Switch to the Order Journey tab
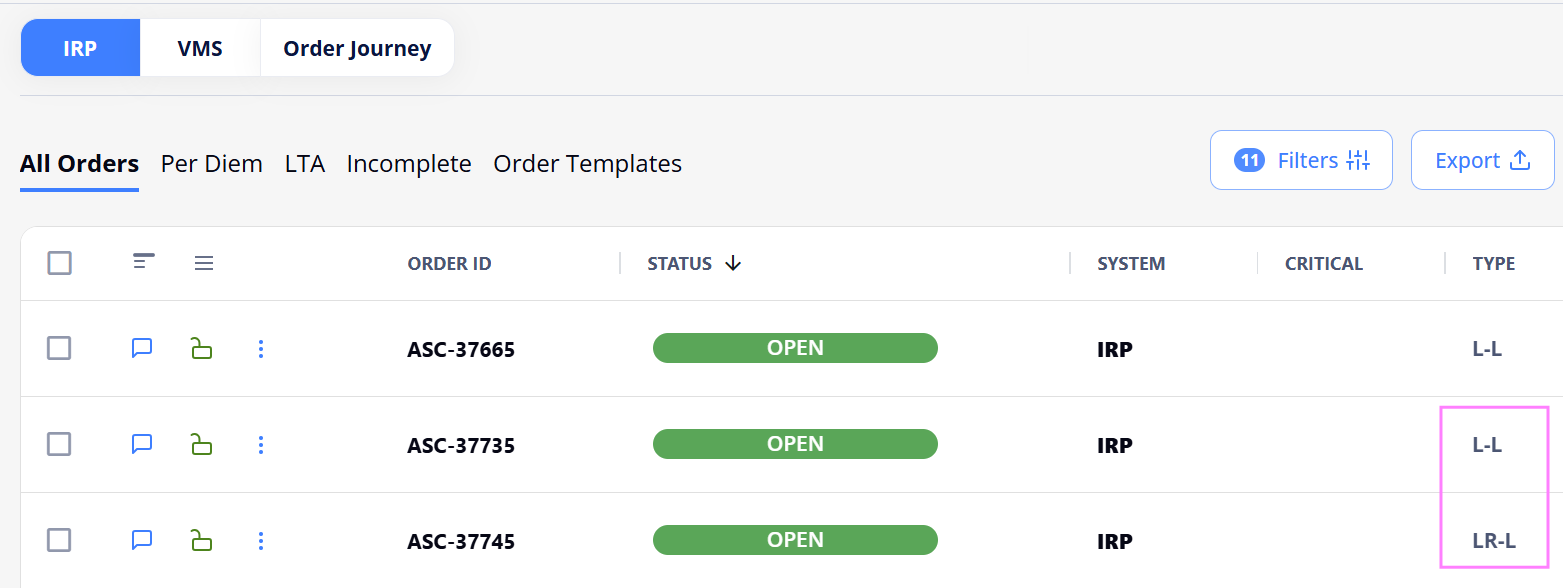 coord(357,48)
